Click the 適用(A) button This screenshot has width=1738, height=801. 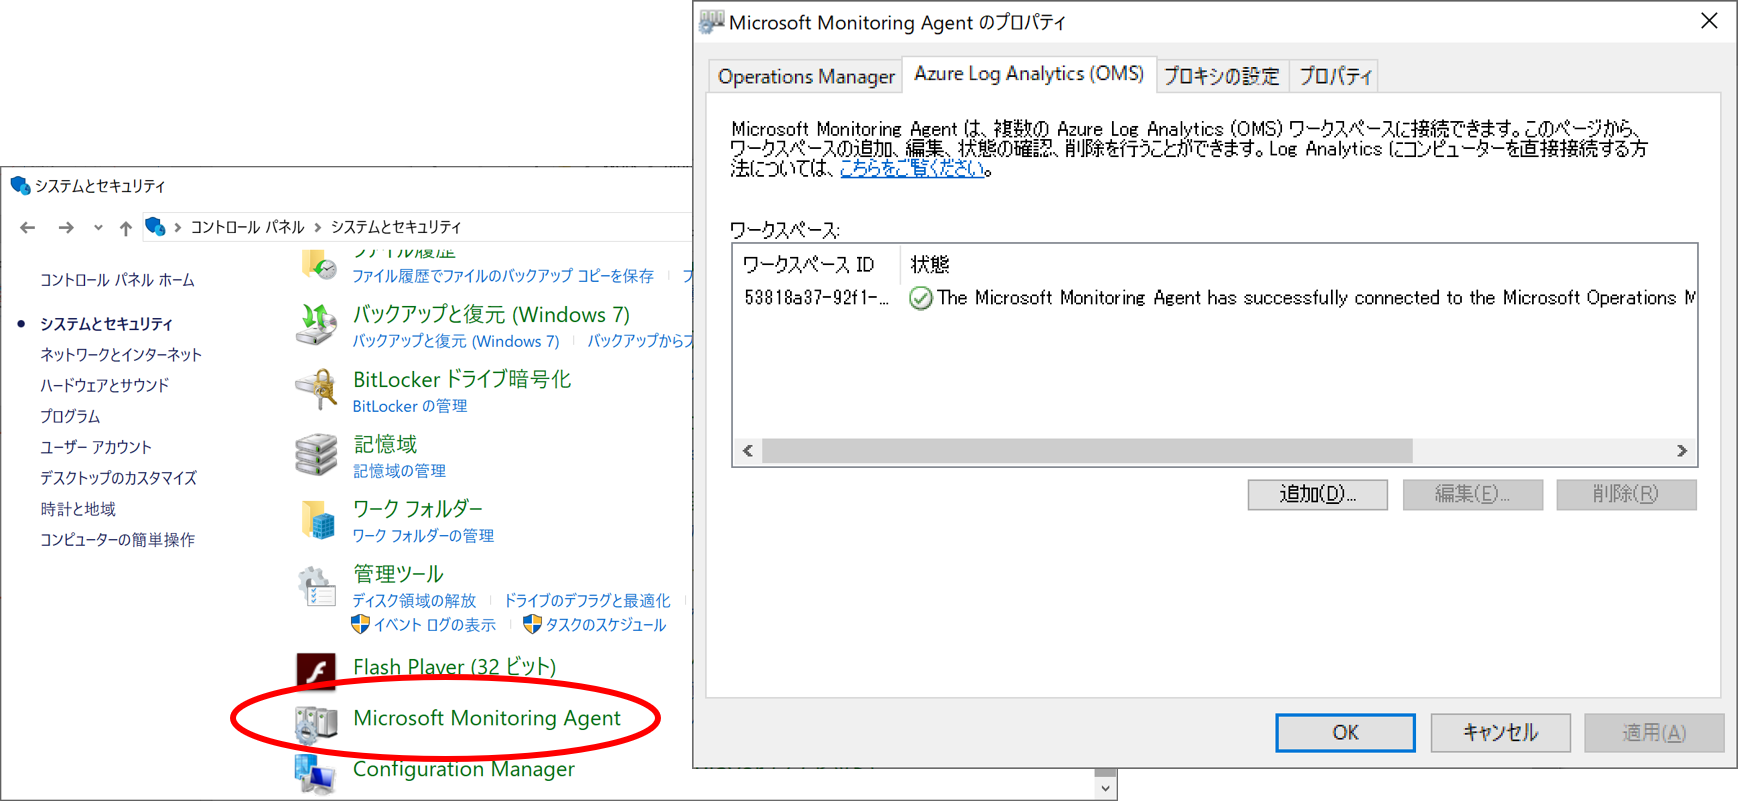point(1654,732)
